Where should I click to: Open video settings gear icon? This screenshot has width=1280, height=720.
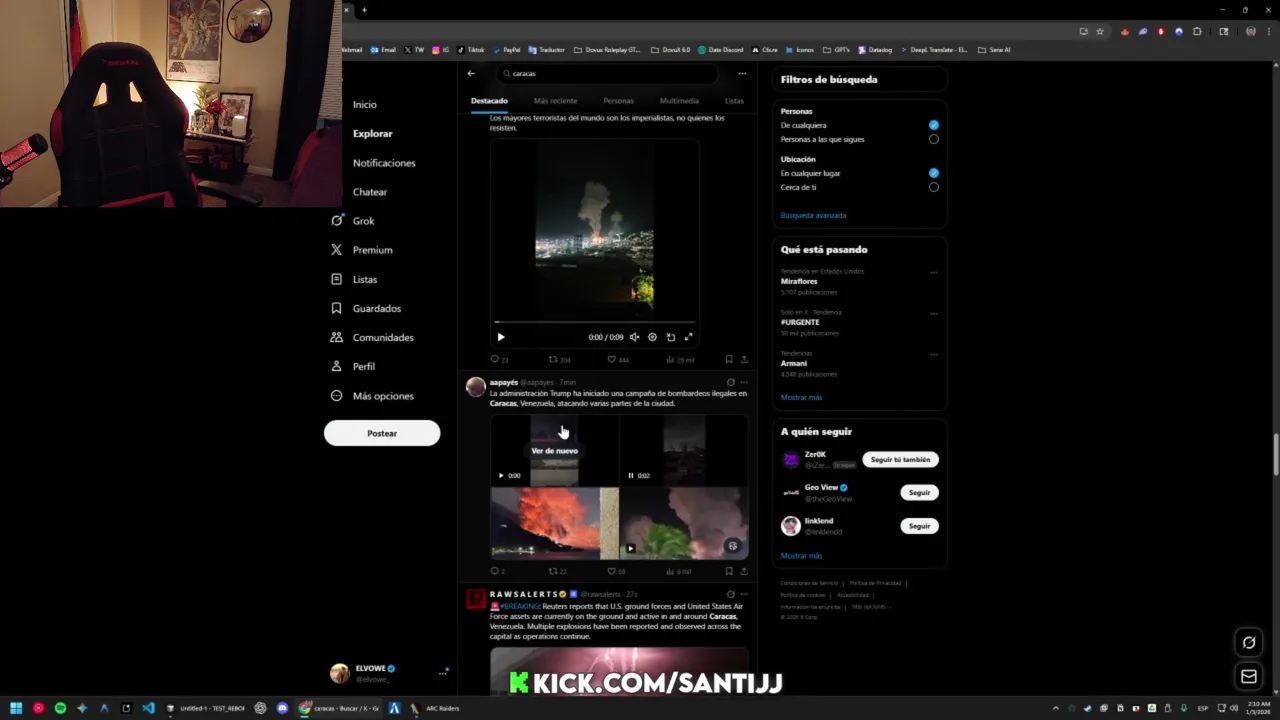pos(652,337)
